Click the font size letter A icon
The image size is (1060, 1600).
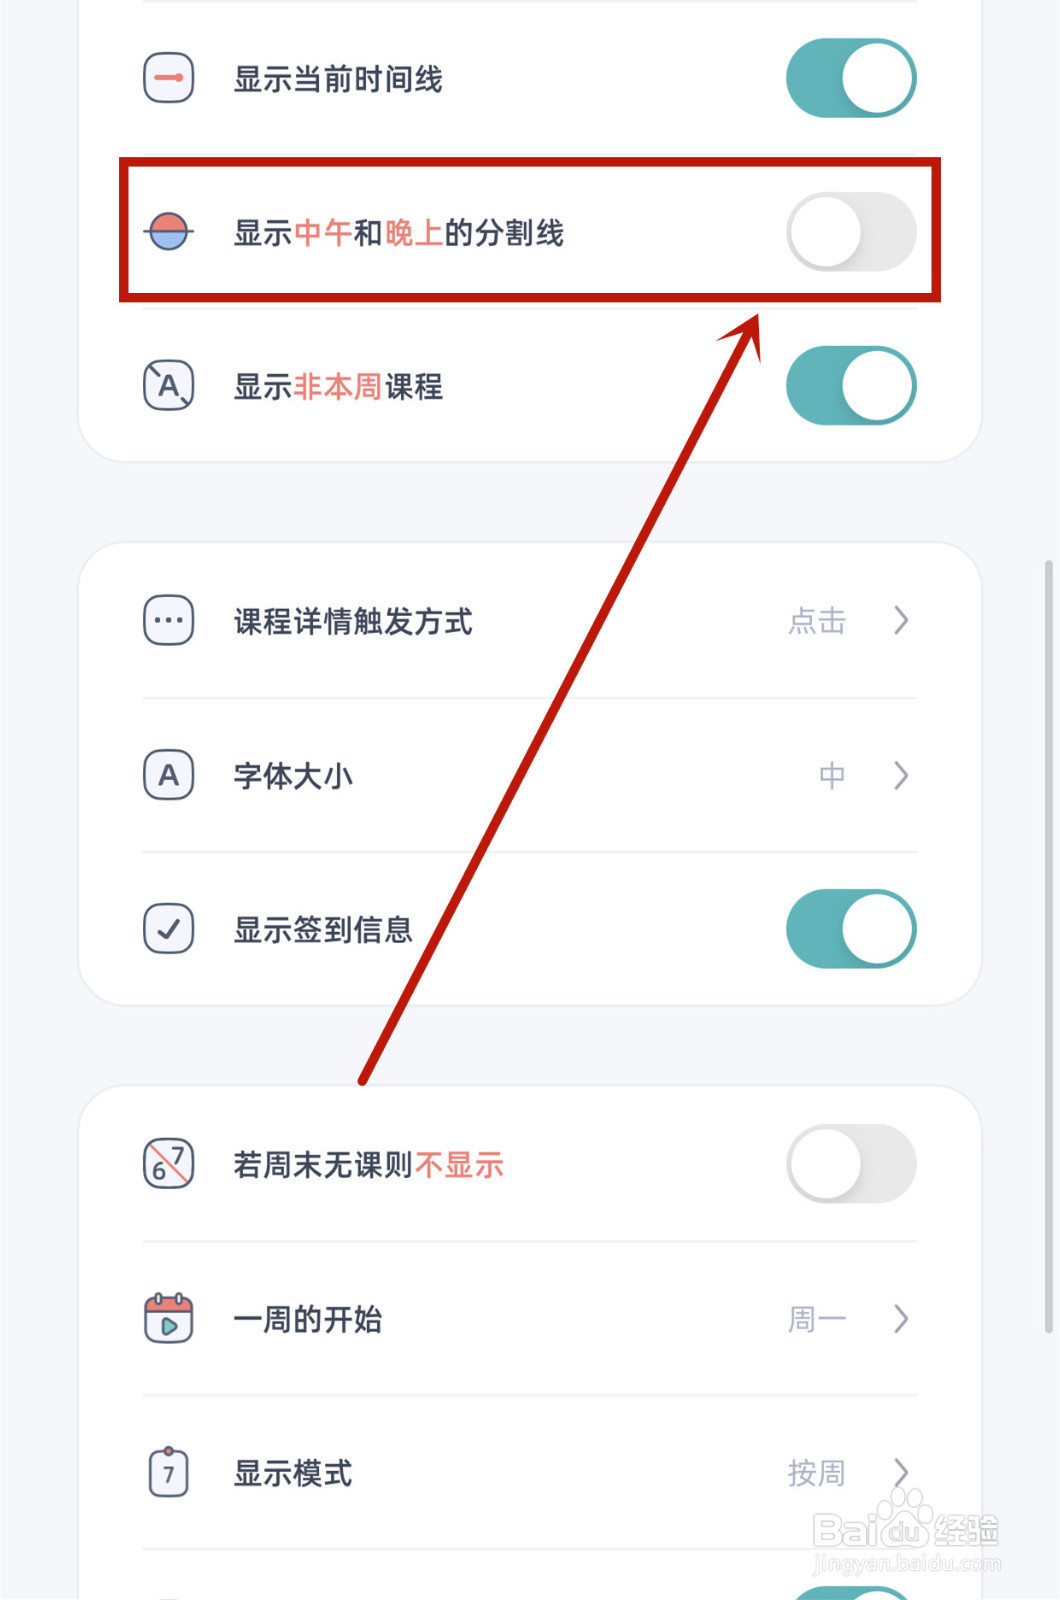point(169,775)
